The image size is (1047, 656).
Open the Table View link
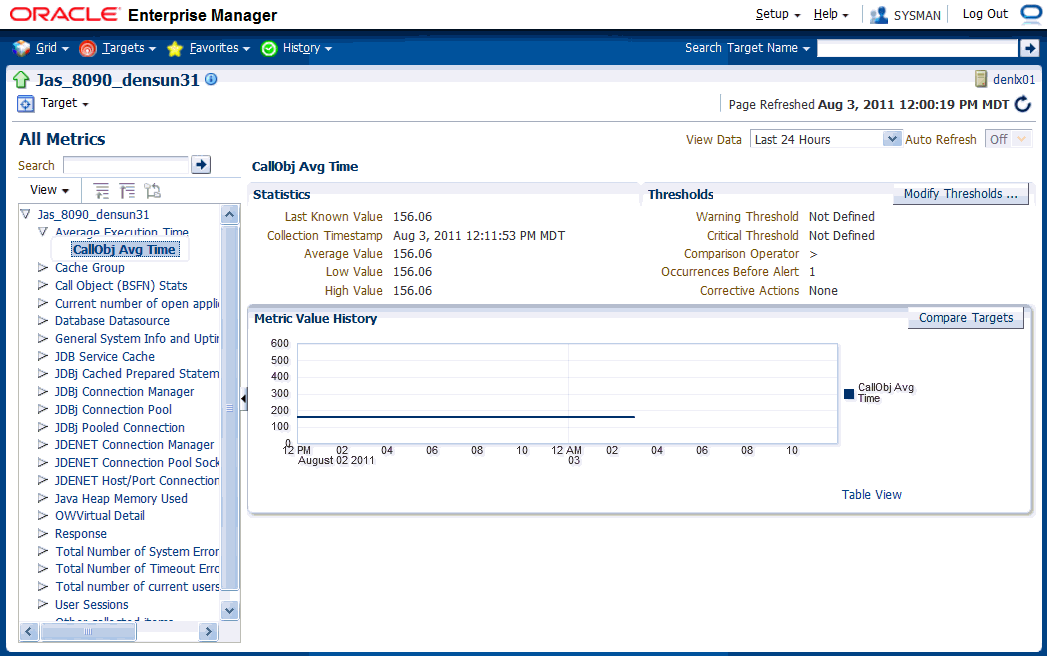point(871,495)
